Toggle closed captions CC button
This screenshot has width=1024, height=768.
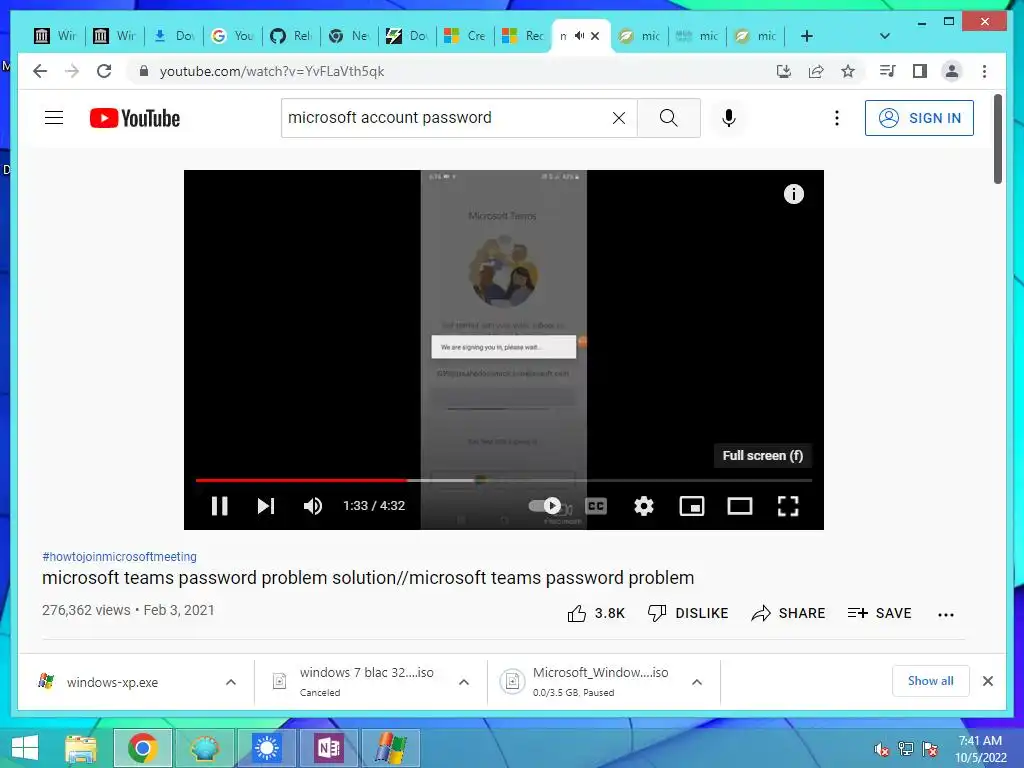(596, 506)
